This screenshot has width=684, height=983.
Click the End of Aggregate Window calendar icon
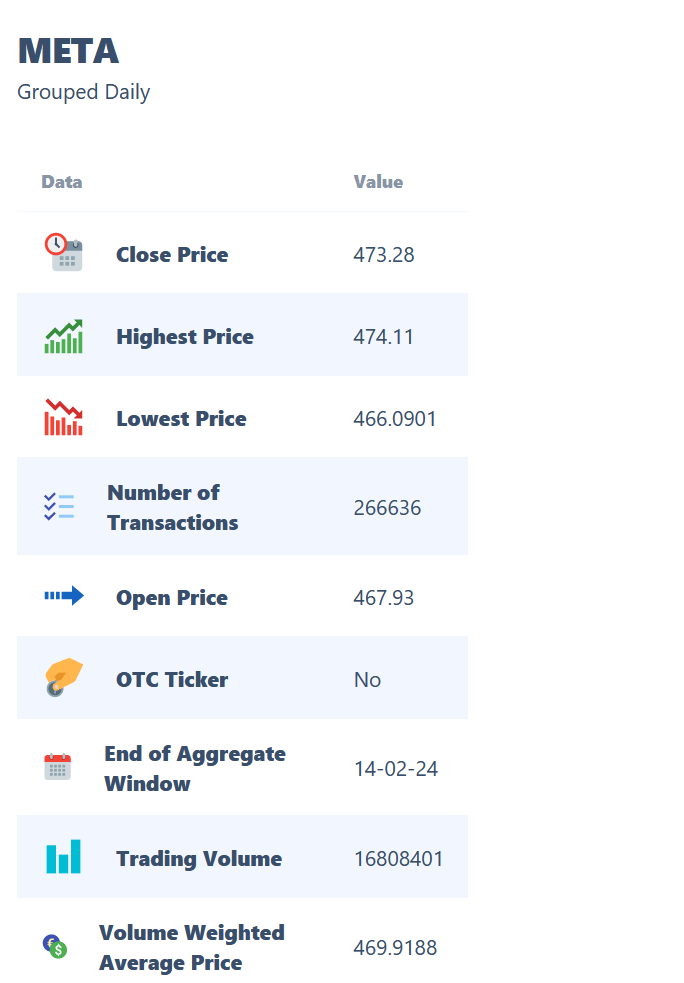coord(58,767)
